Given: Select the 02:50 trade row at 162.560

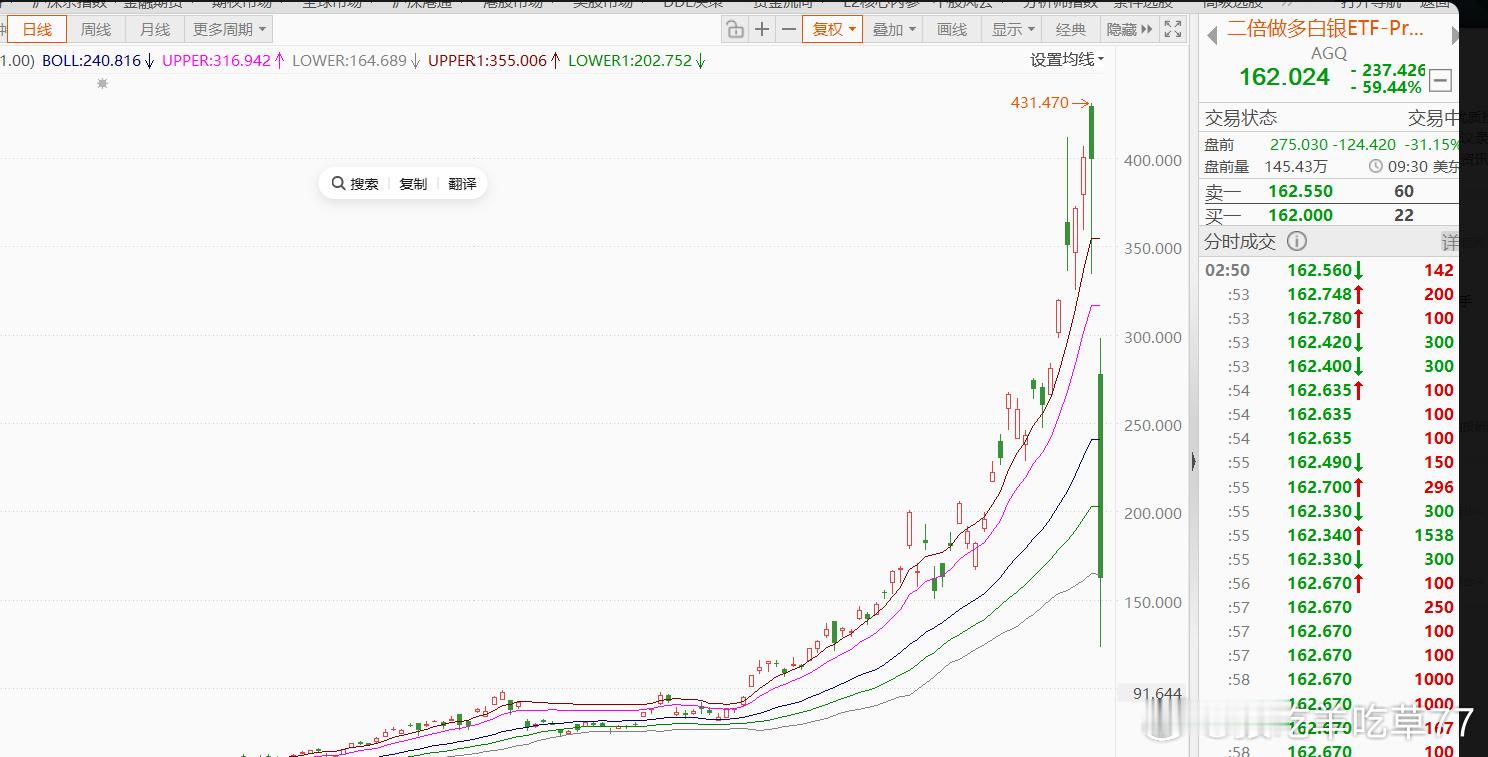Looking at the screenshot, I should click(x=1329, y=270).
